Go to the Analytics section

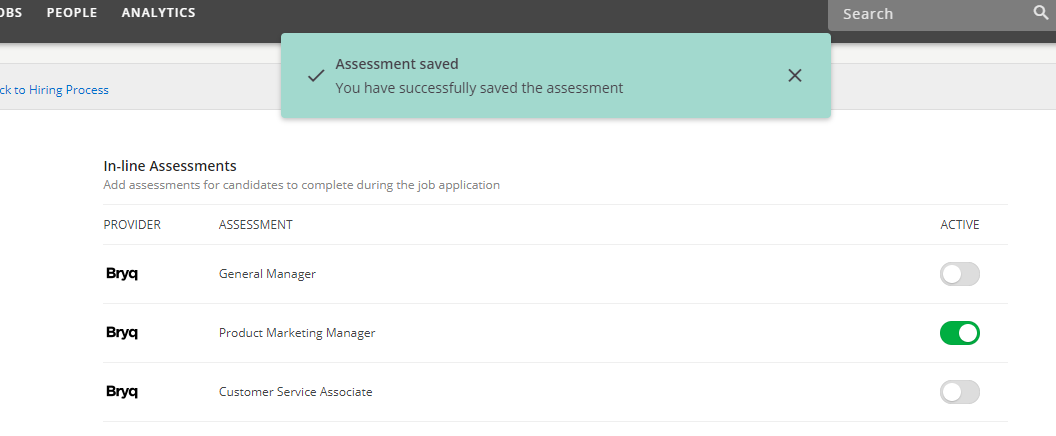click(158, 13)
